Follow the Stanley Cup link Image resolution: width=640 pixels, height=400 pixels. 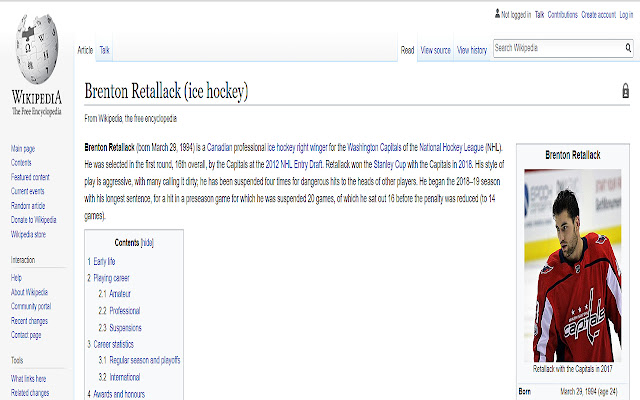390,164
